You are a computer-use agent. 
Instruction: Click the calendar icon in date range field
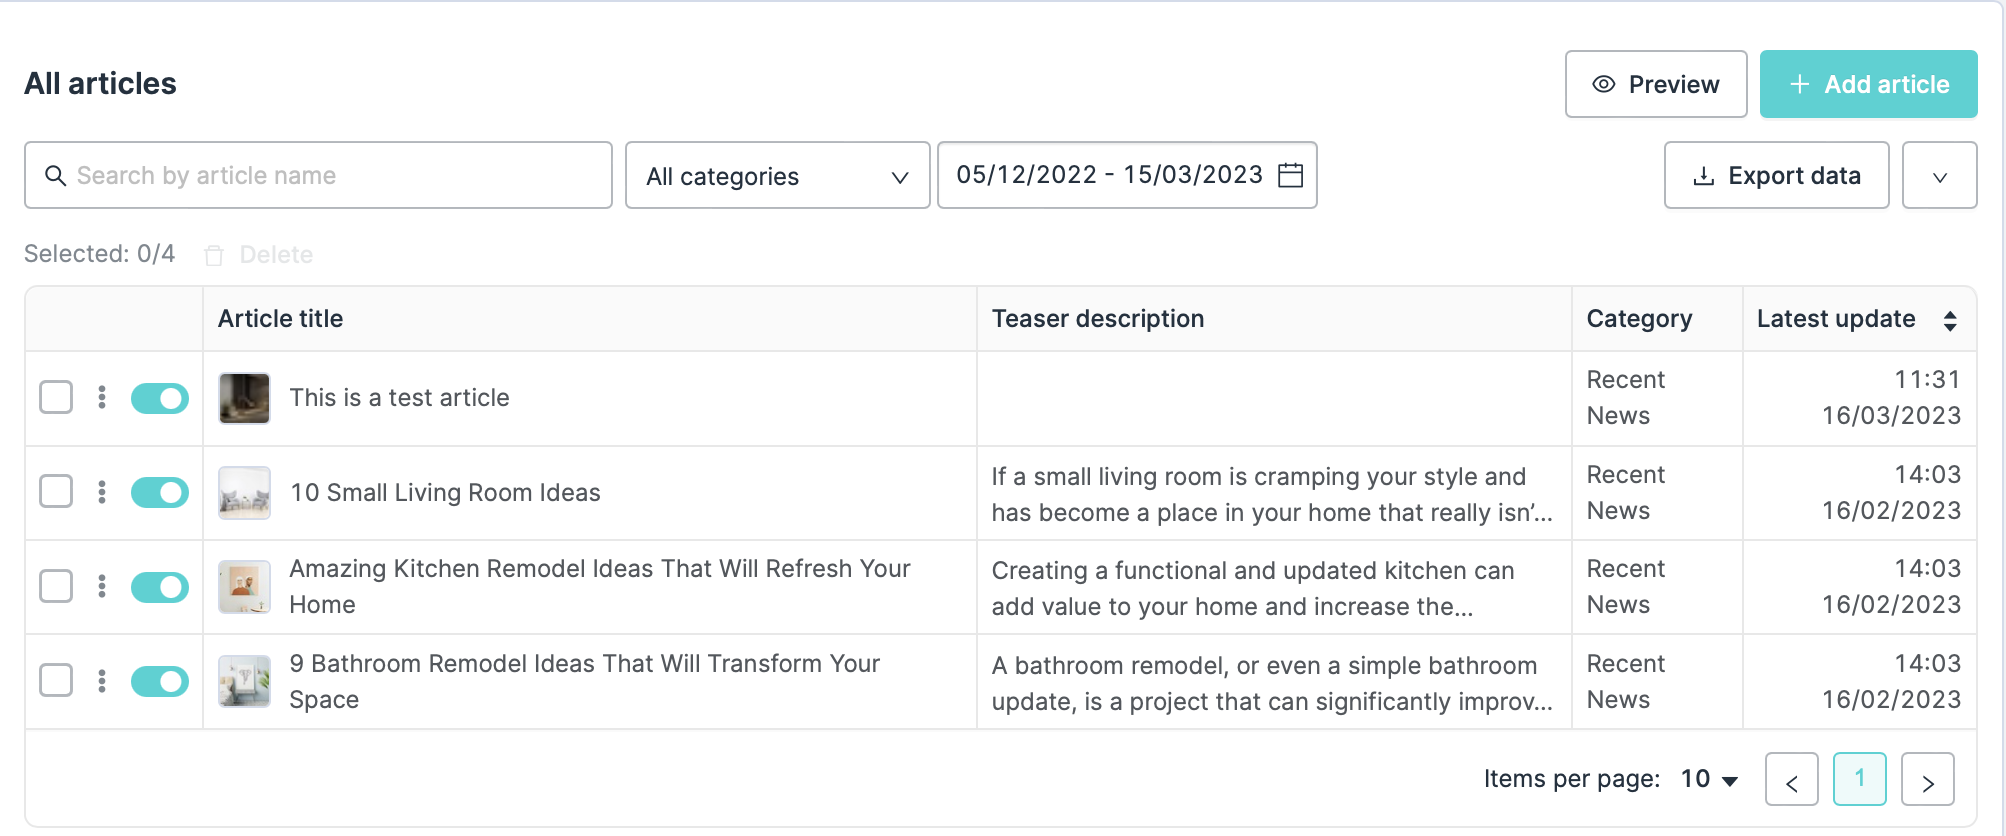click(1291, 175)
